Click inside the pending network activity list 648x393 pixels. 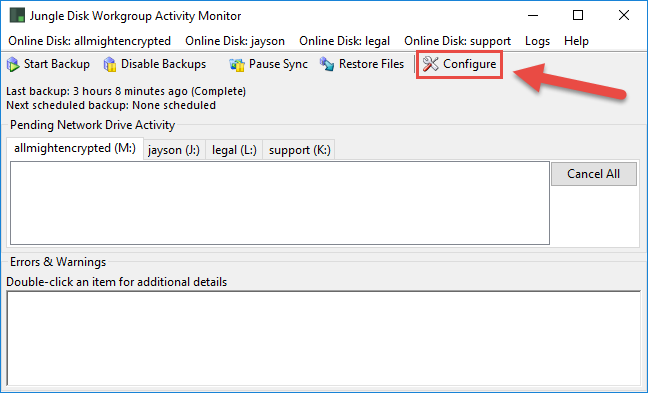(280, 203)
